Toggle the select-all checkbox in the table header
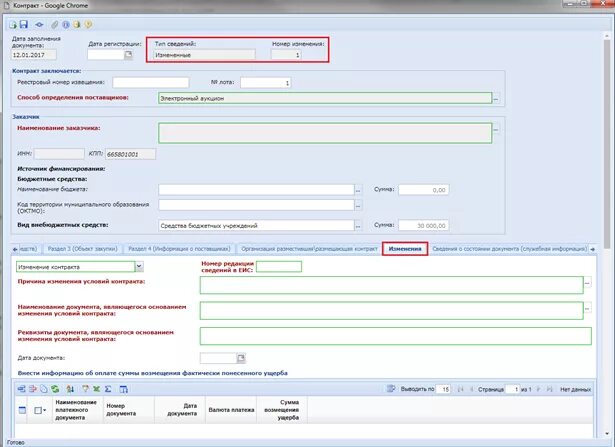This screenshot has width=615, height=447. [38, 410]
